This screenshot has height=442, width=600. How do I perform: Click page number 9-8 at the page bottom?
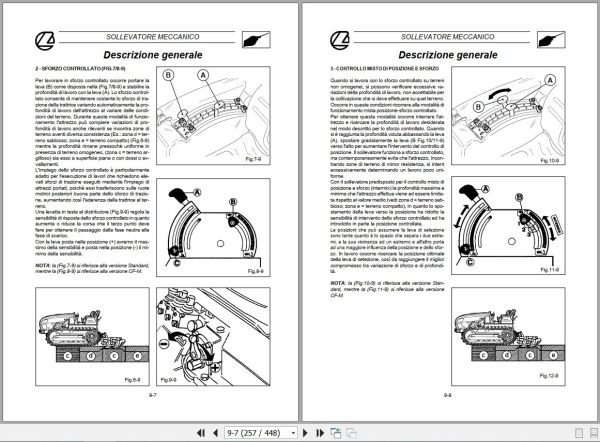point(448,395)
